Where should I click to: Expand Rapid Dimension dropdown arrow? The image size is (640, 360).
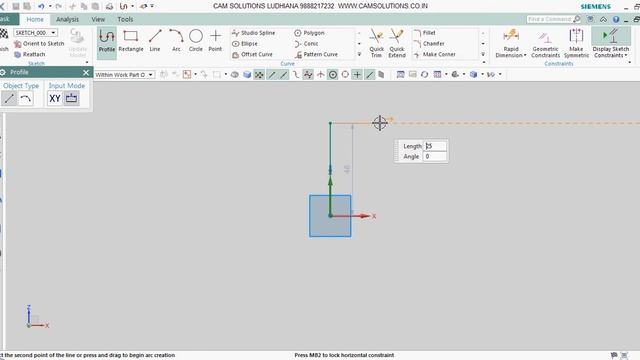(x=525, y=55)
